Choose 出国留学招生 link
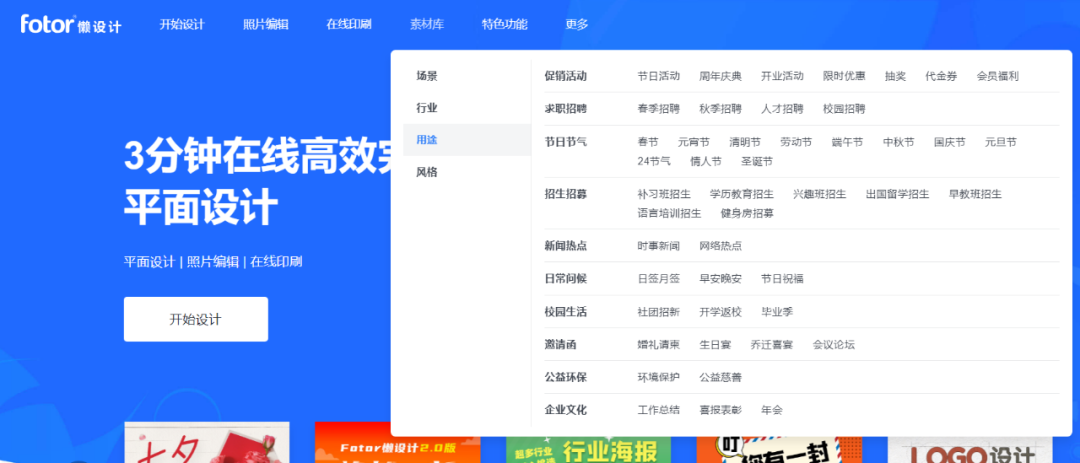 click(x=897, y=194)
